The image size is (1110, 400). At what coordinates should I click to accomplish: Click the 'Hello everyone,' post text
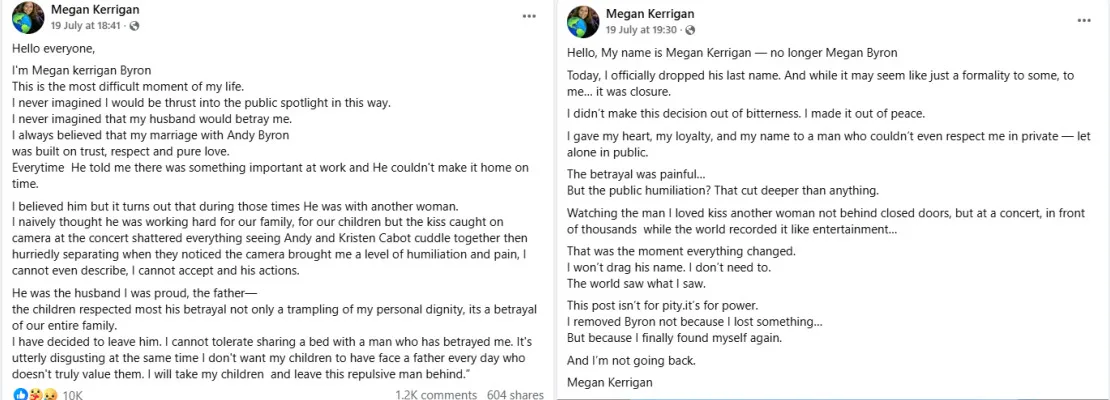(55, 47)
